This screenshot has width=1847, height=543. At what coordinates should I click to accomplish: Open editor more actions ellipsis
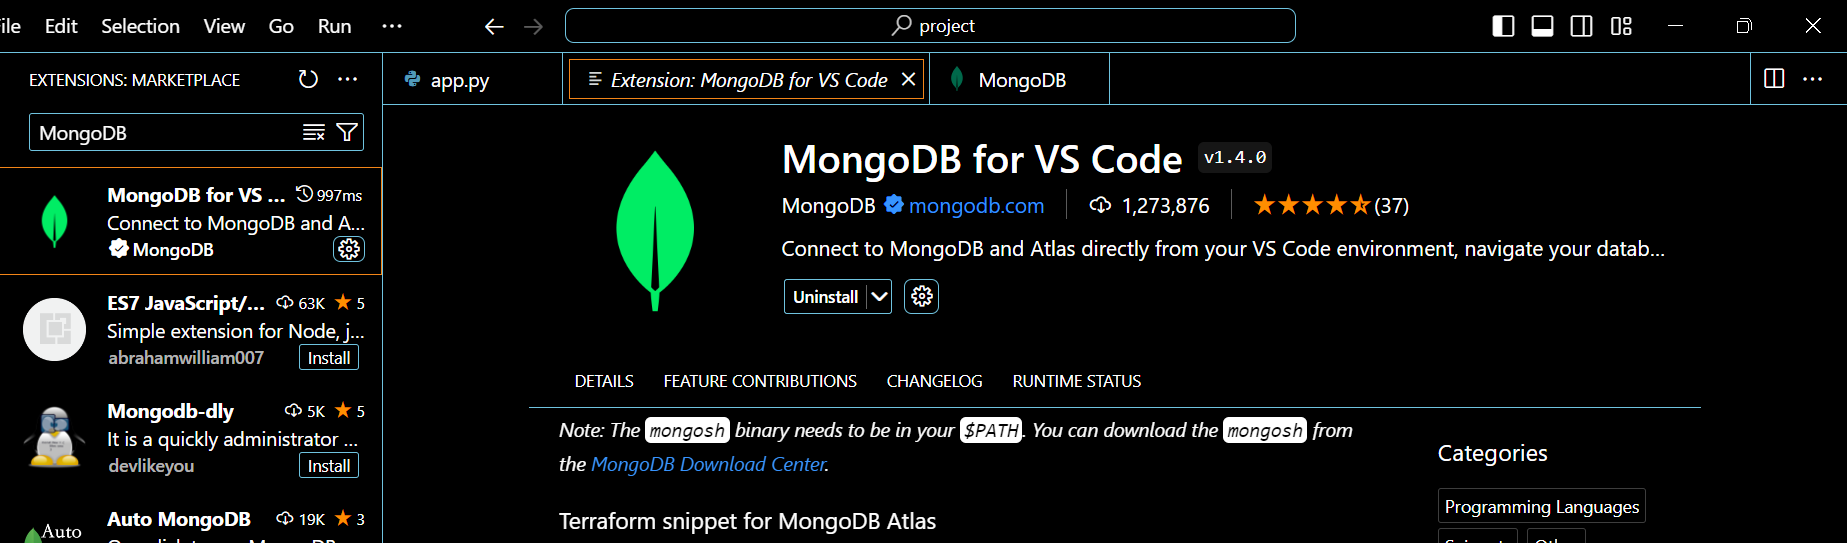1813,79
